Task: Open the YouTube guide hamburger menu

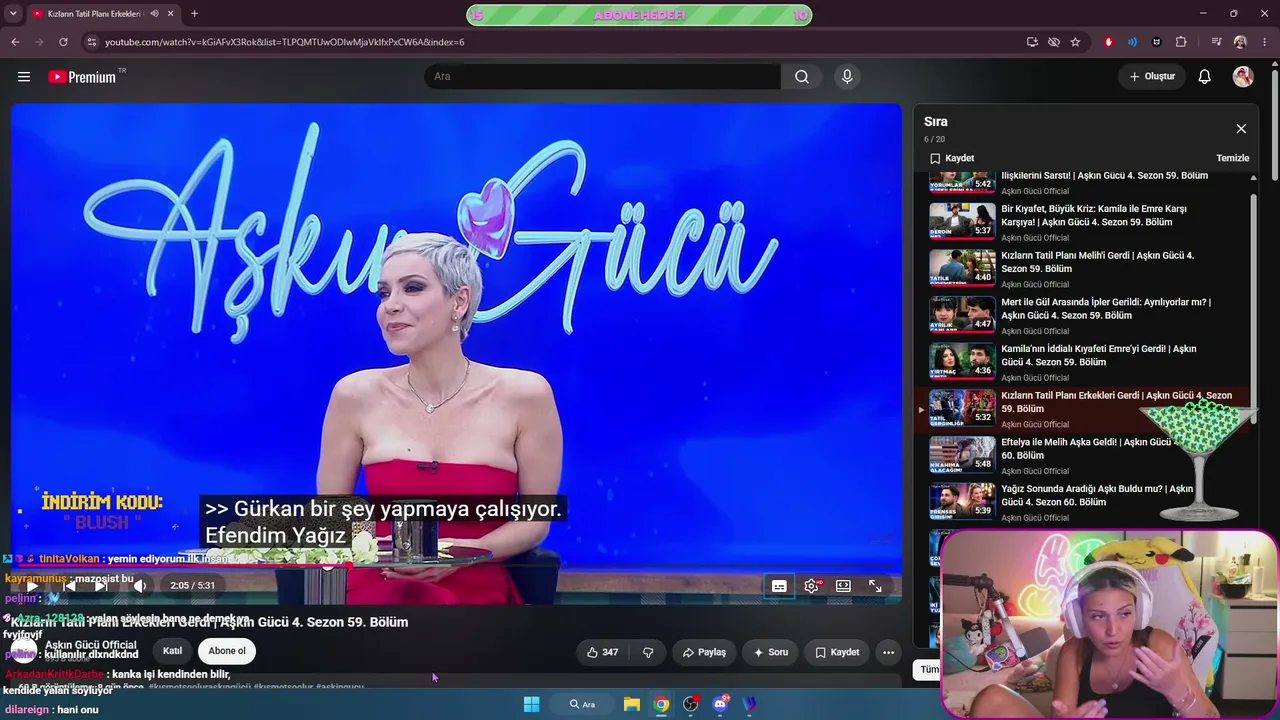Action: pyautogui.click(x=24, y=77)
